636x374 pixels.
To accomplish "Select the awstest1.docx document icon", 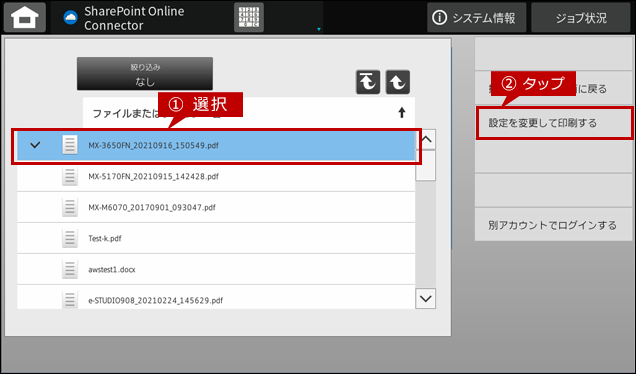I will (70, 269).
